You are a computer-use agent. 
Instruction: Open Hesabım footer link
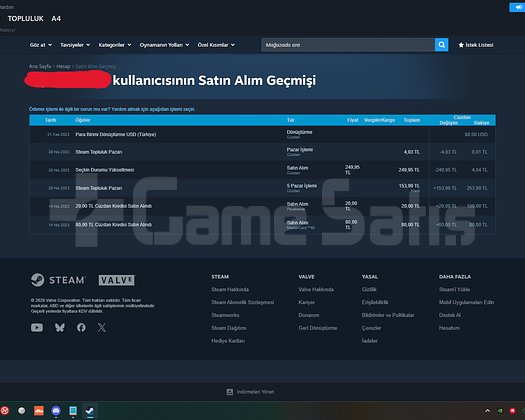tap(449, 328)
